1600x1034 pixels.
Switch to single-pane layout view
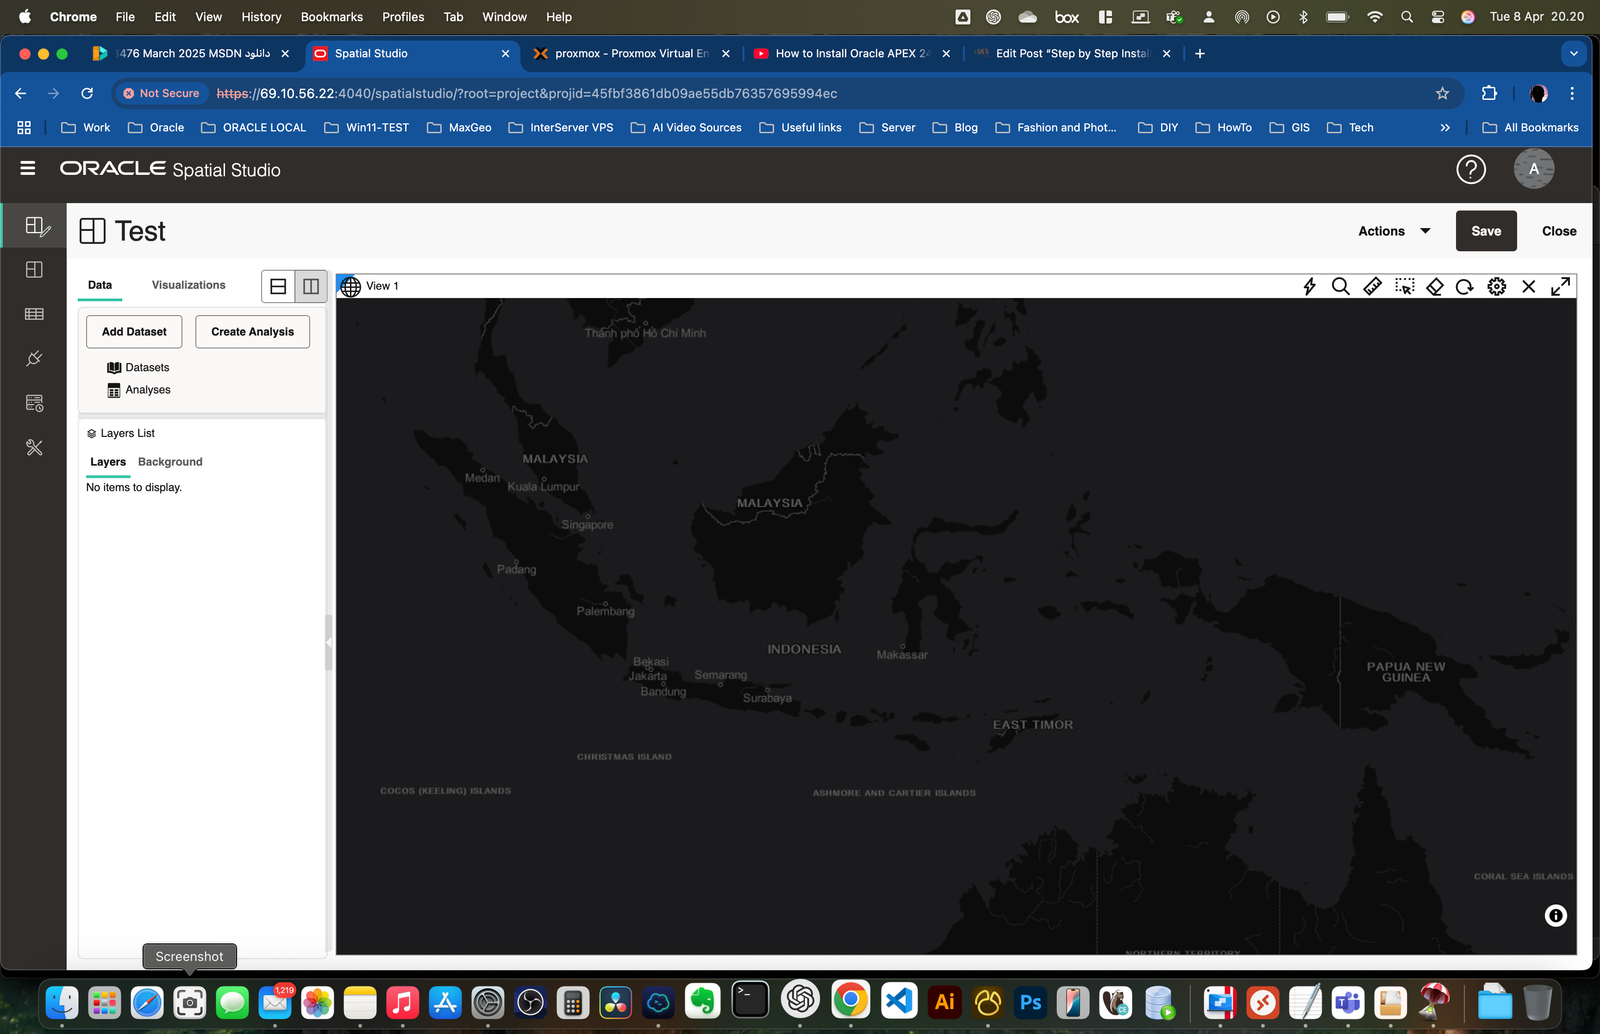277,286
